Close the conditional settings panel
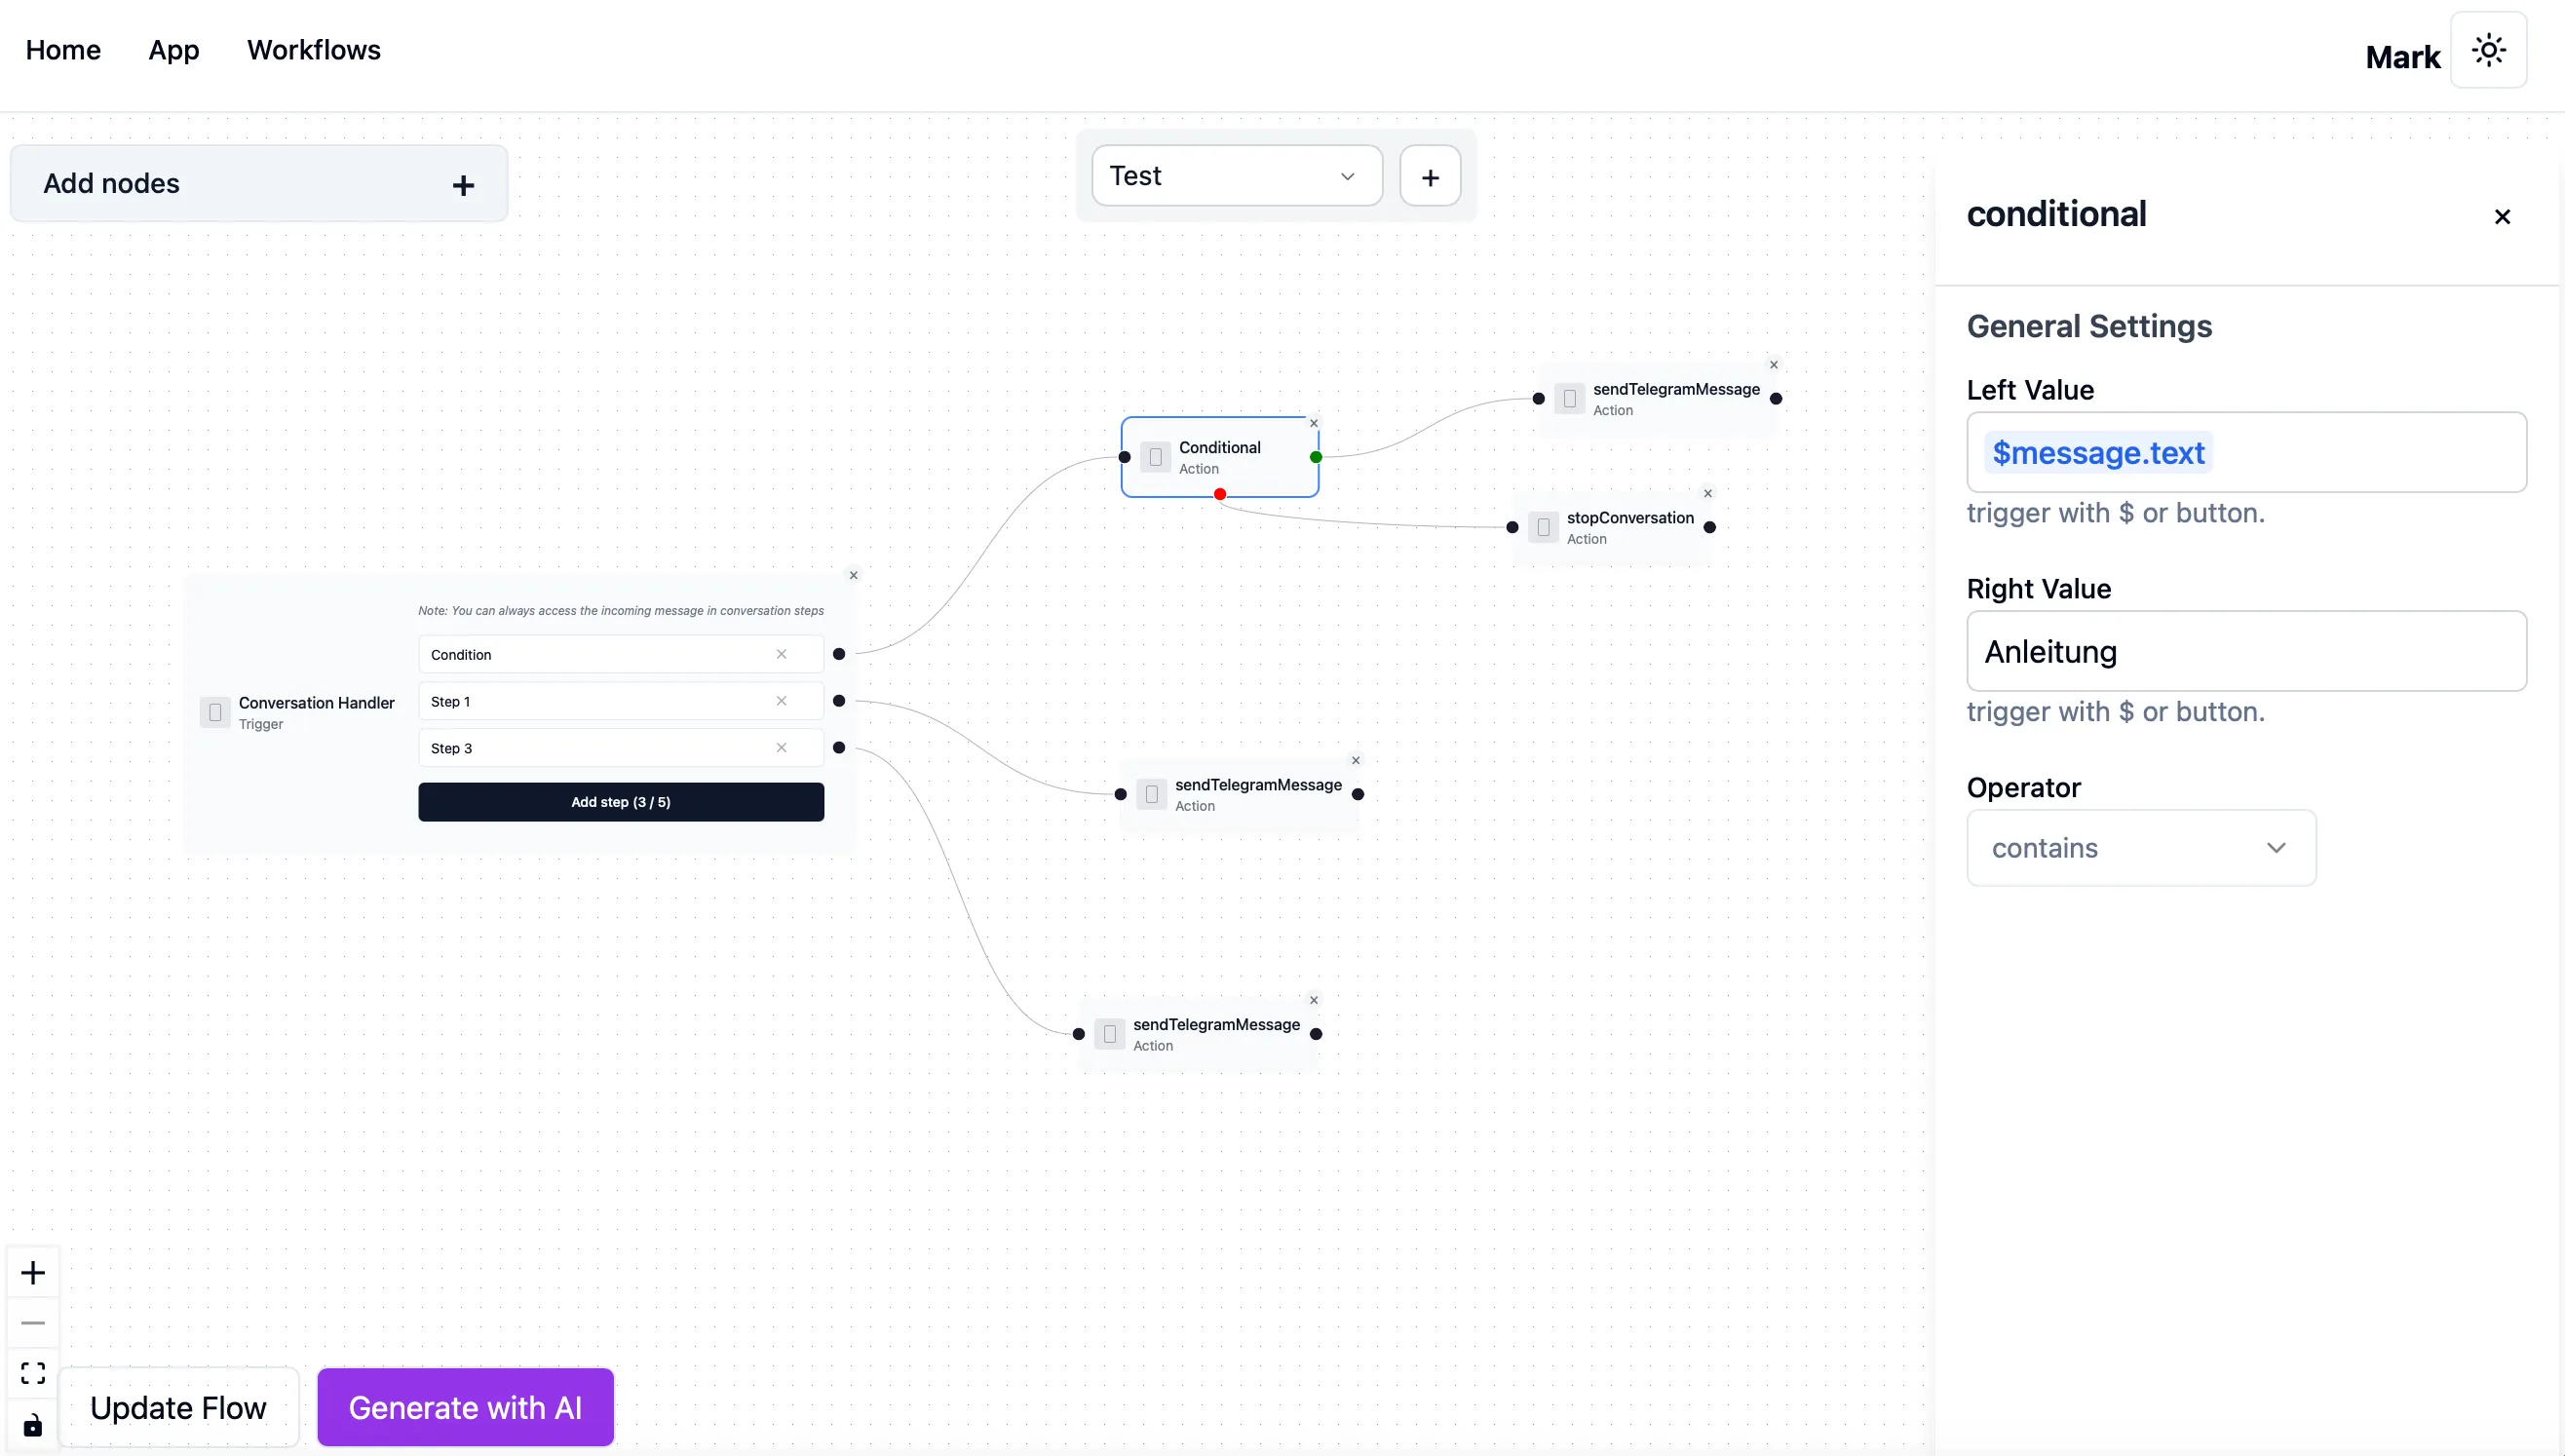 2502,217
